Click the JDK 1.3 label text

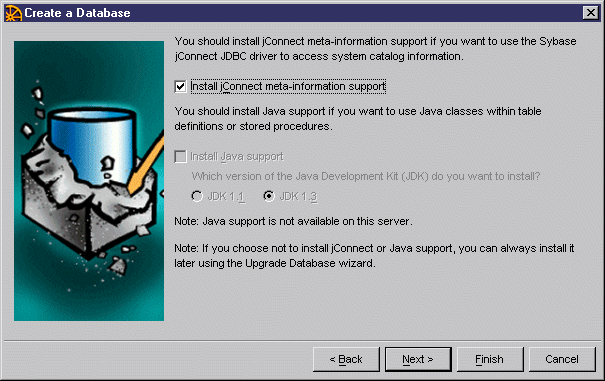pyautogui.click(x=298, y=197)
